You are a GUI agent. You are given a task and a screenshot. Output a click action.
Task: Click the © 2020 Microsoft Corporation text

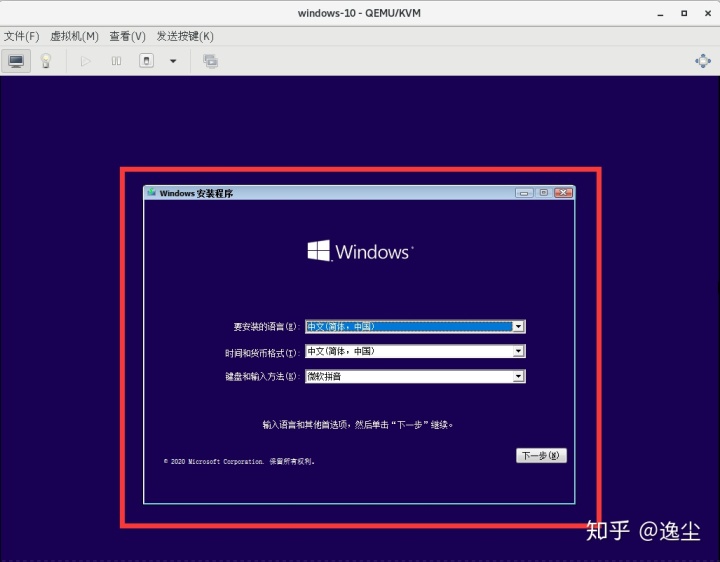(x=239, y=461)
